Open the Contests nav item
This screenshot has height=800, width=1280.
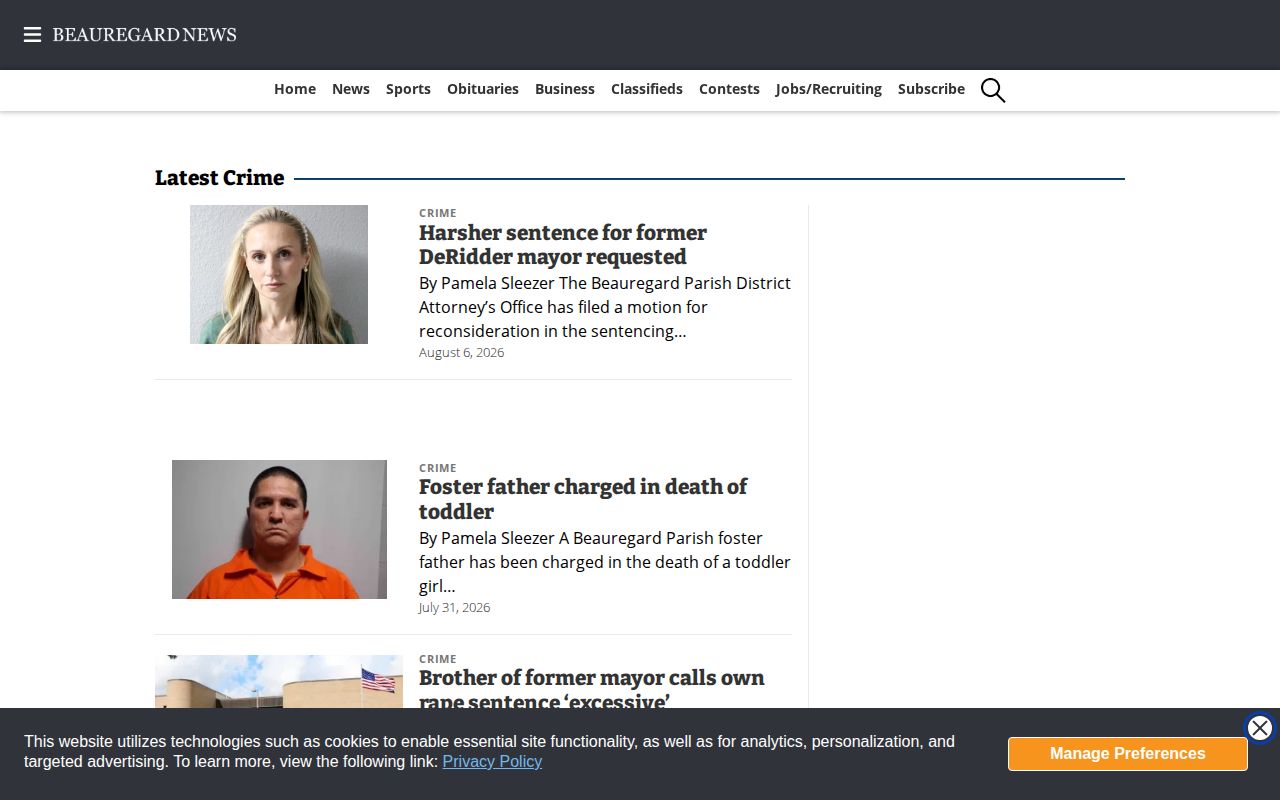click(x=729, y=89)
